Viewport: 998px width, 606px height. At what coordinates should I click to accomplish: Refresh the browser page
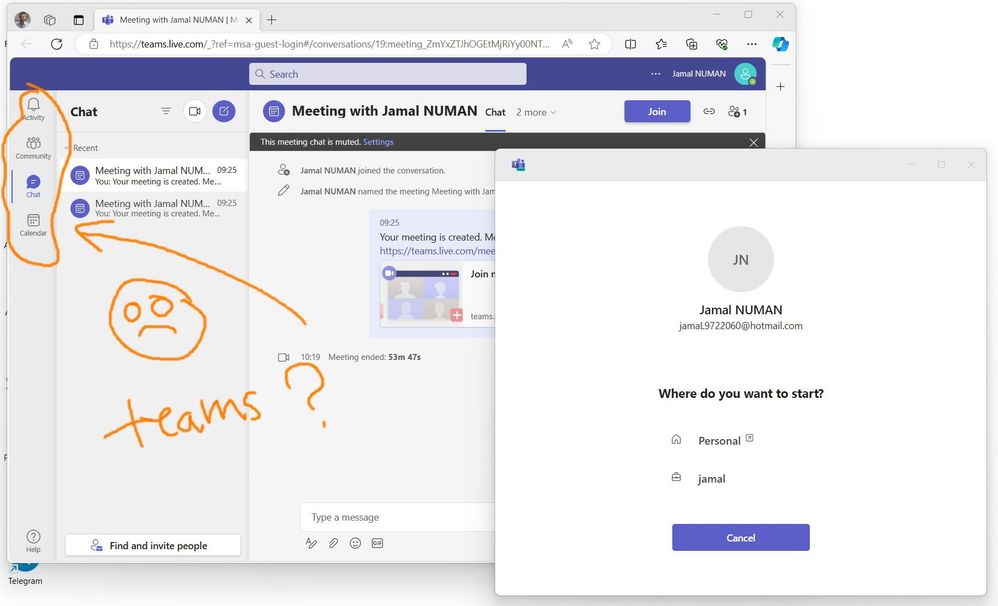pyautogui.click(x=57, y=44)
